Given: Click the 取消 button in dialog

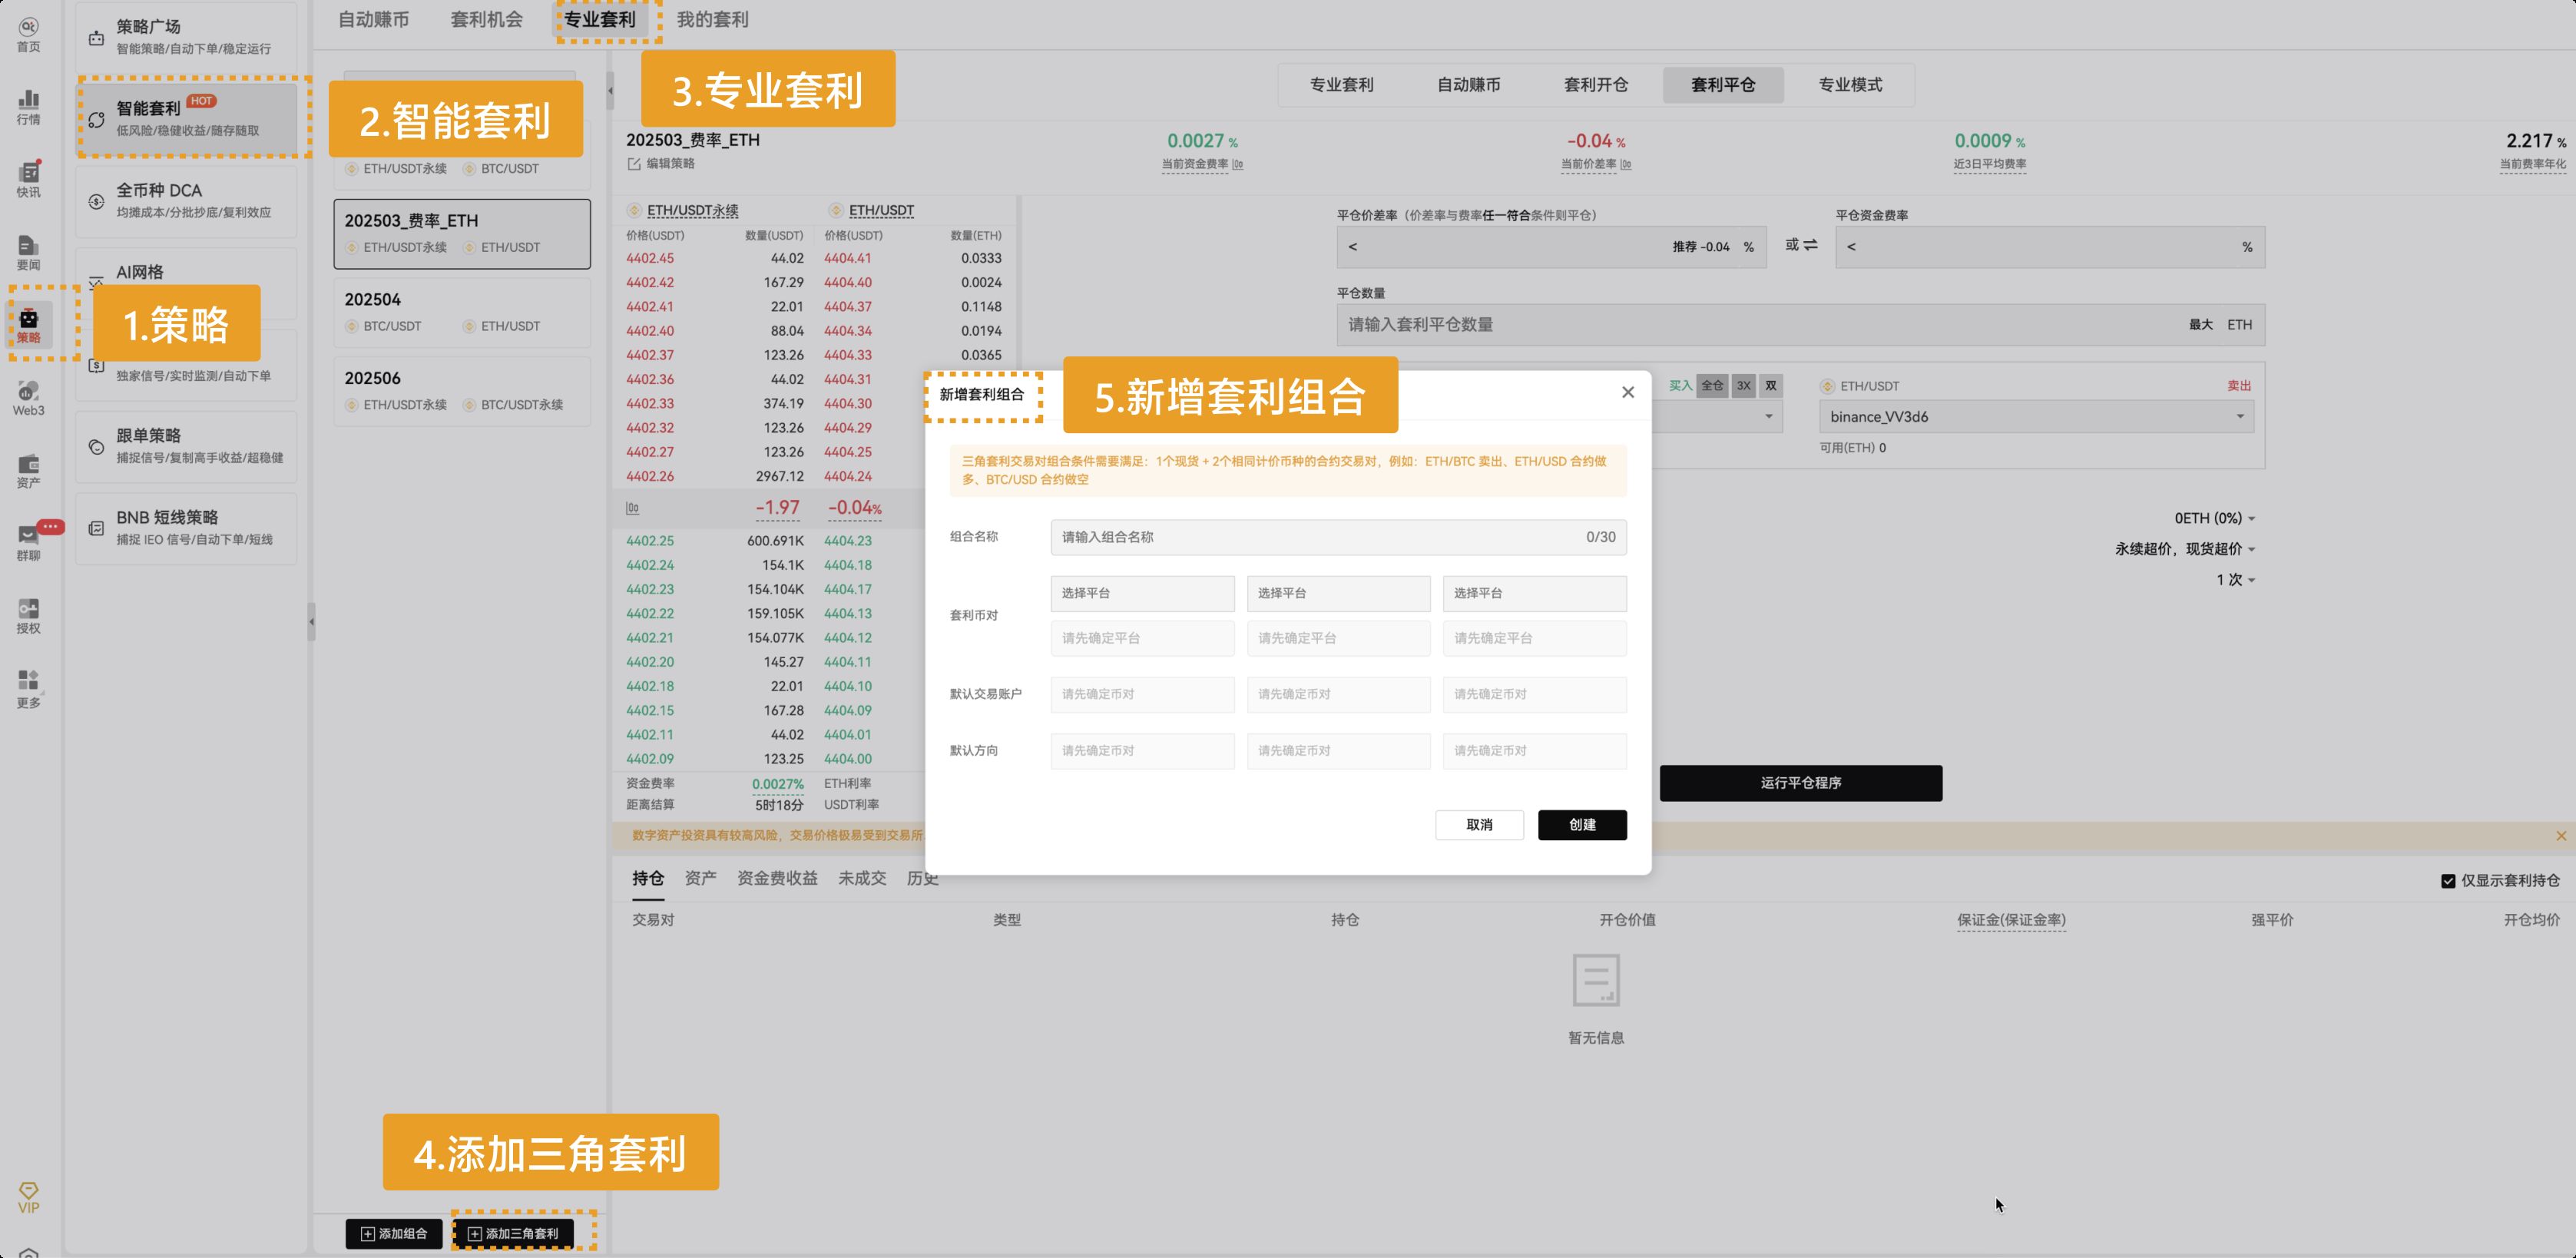Looking at the screenshot, I should pos(1479,825).
